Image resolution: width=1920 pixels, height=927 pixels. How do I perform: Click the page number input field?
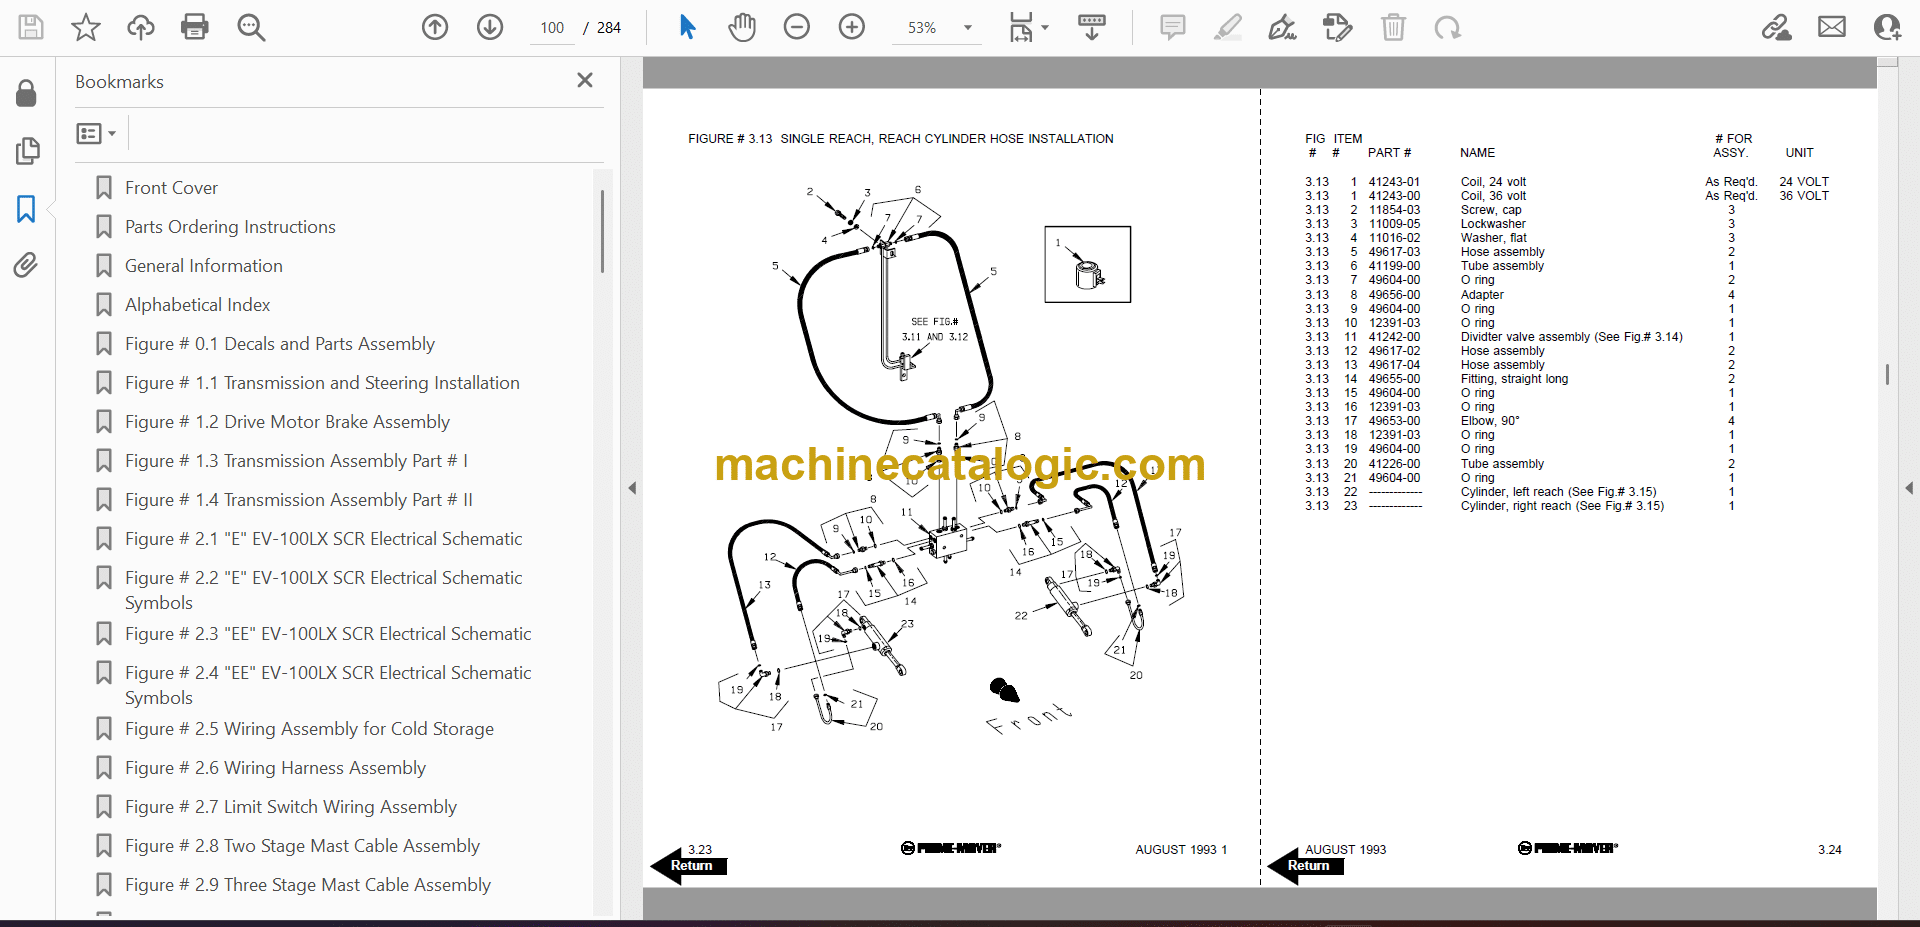click(552, 28)
